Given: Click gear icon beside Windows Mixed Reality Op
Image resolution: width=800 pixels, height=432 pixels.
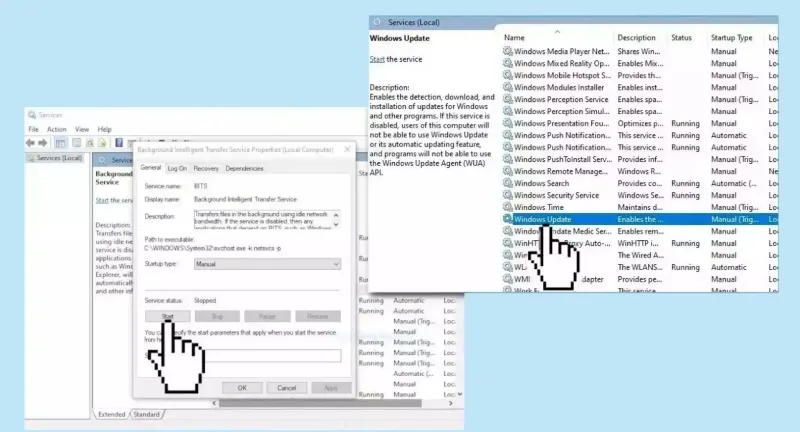Looking at the screenshot, I should point(508,63).
